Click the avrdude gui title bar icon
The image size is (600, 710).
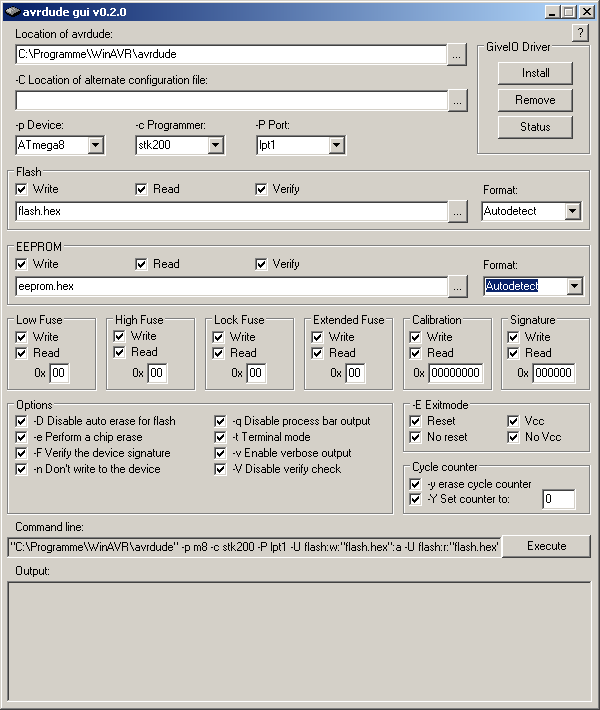13,11
